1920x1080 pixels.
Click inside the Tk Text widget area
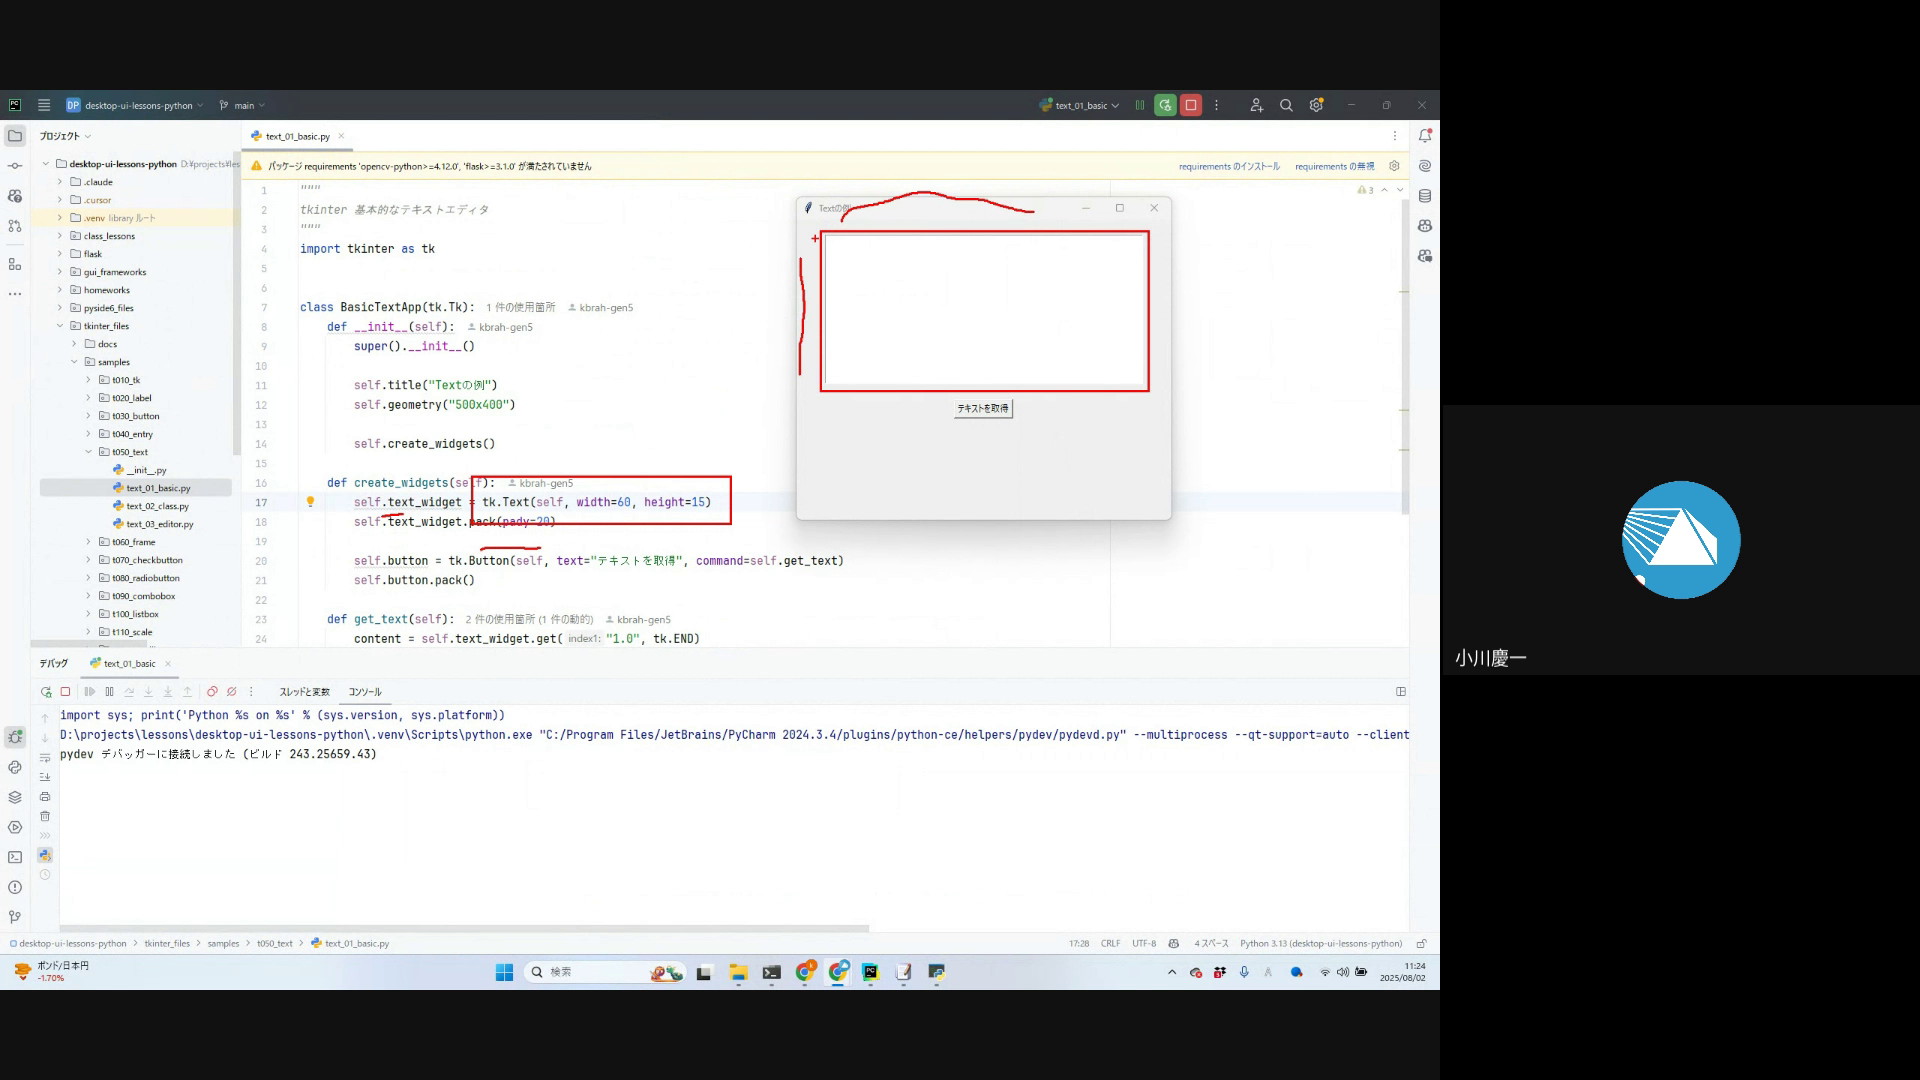tap(984, 310)
